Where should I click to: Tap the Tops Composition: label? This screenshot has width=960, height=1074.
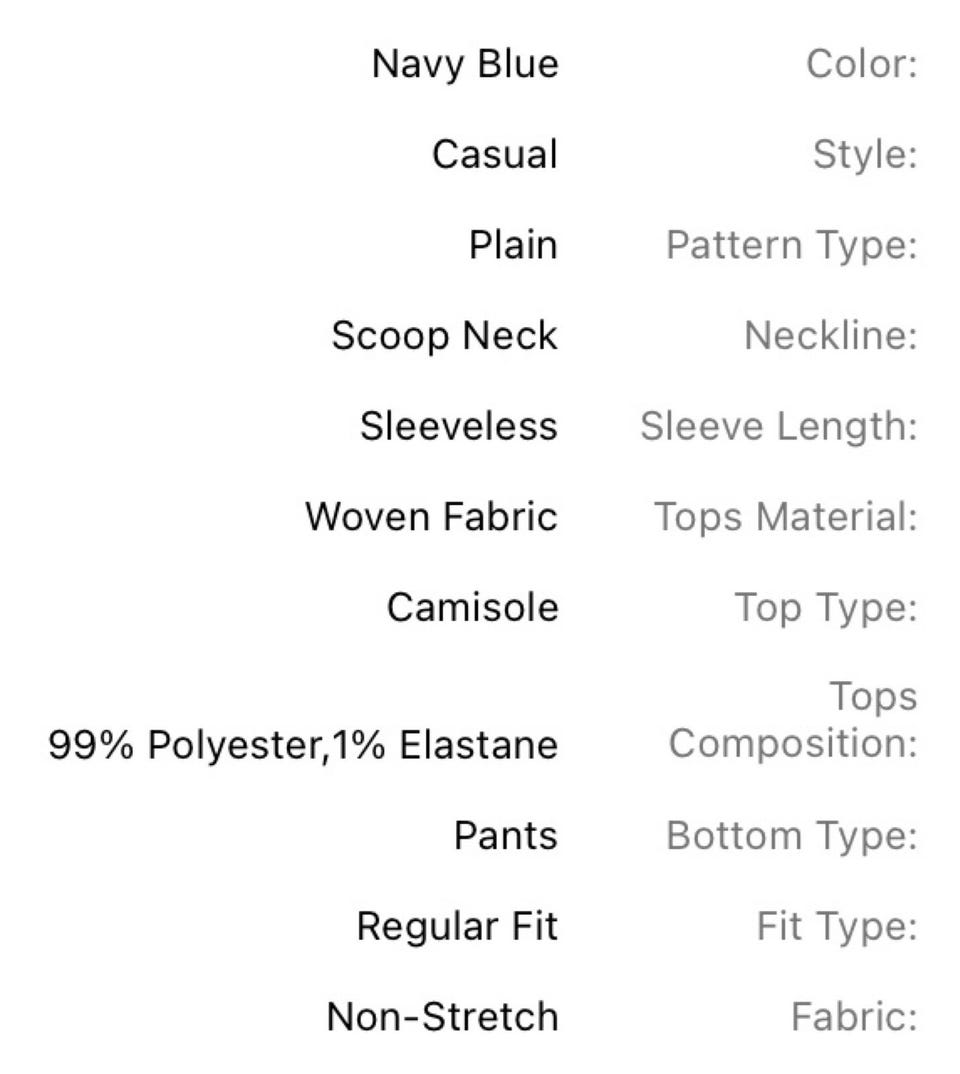click(793, 721)
